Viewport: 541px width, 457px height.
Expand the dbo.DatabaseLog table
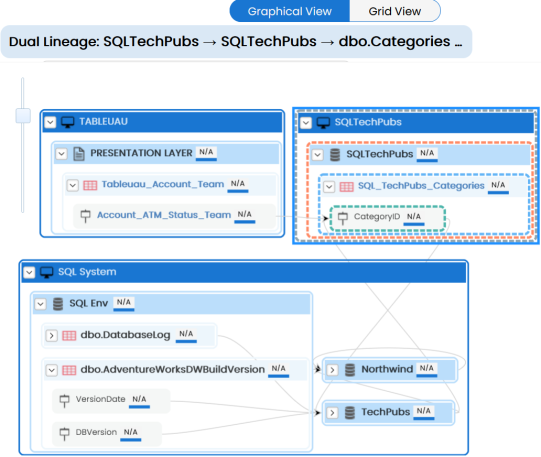point(51,336)
